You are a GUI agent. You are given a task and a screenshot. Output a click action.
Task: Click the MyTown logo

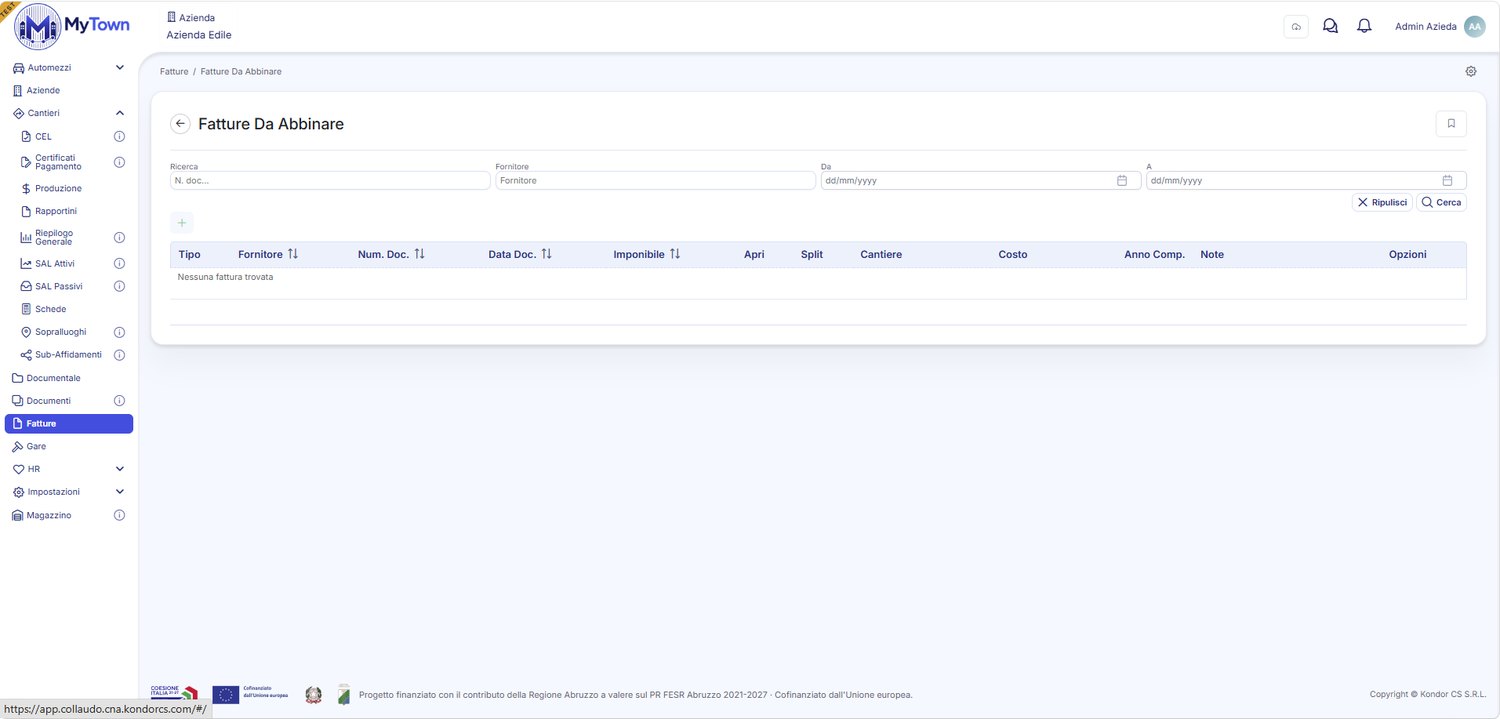[x=72, y=27]
